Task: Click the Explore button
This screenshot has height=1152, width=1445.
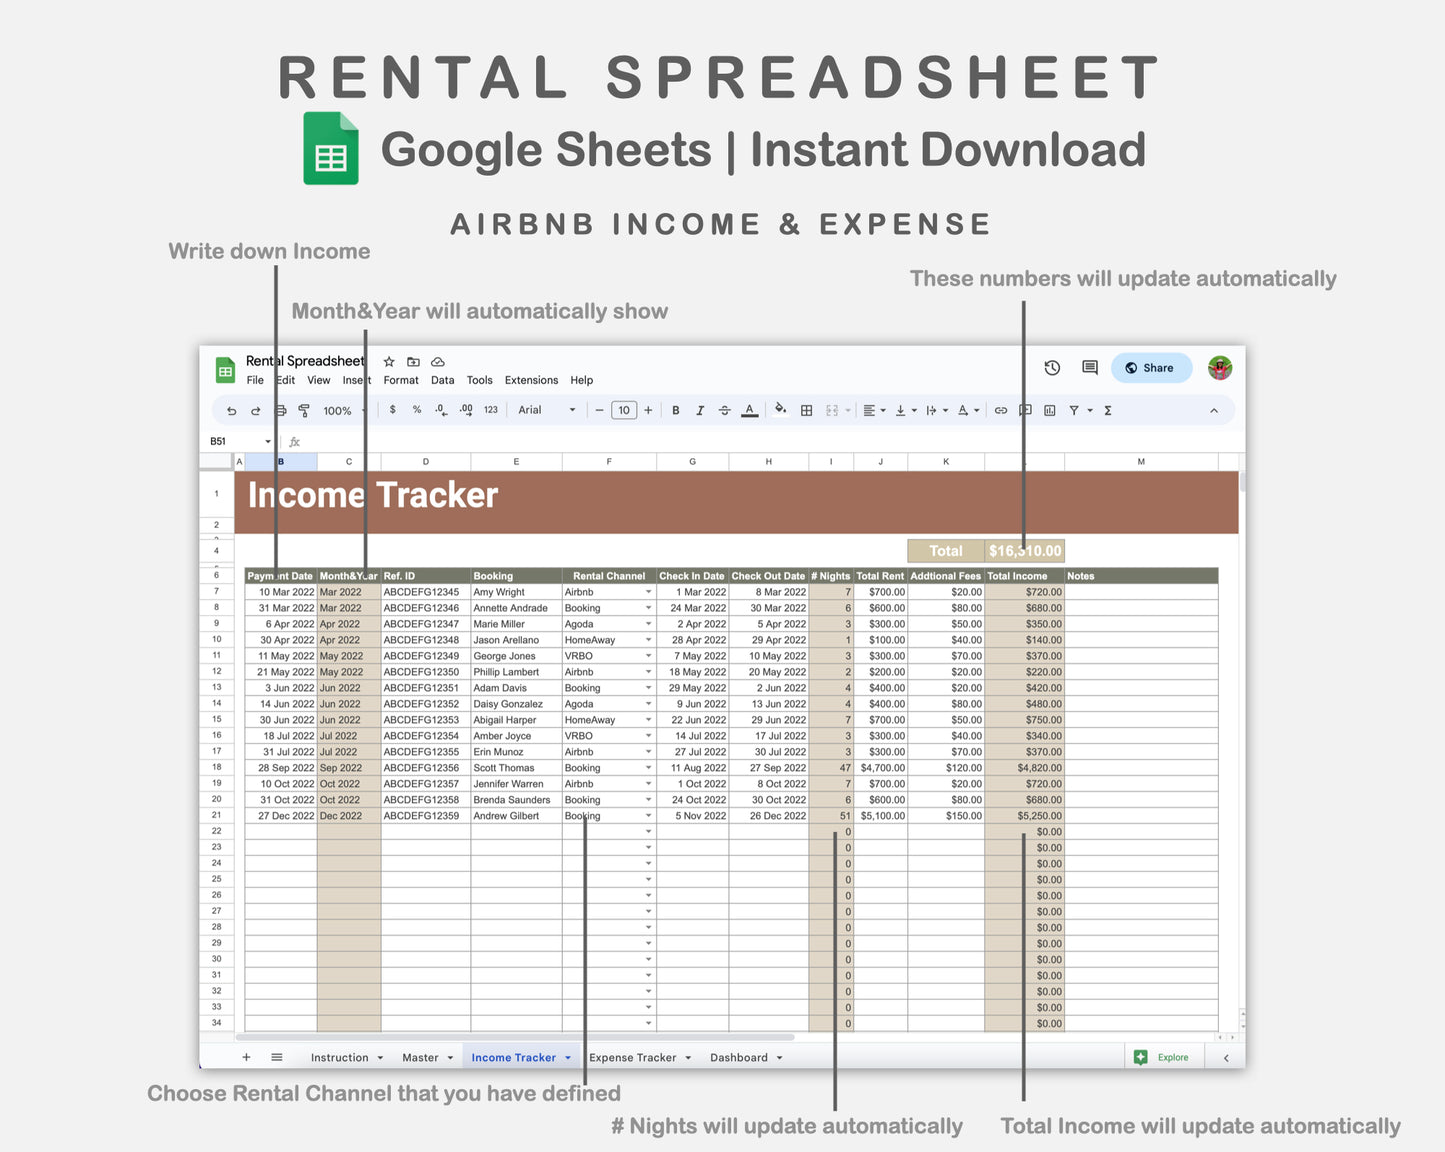Action: pos(1163,1057)
